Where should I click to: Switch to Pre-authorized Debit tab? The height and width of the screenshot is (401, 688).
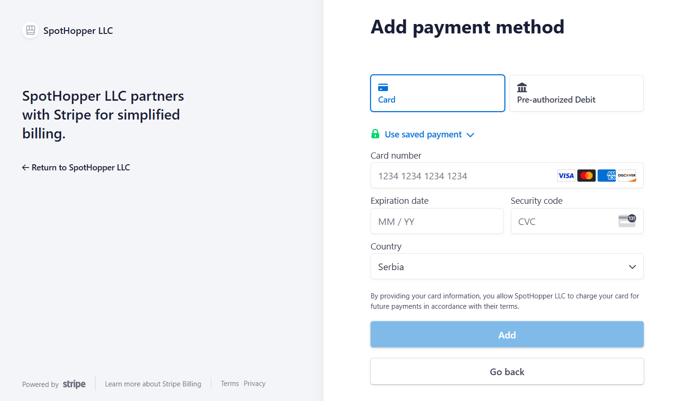coord(577,93)
